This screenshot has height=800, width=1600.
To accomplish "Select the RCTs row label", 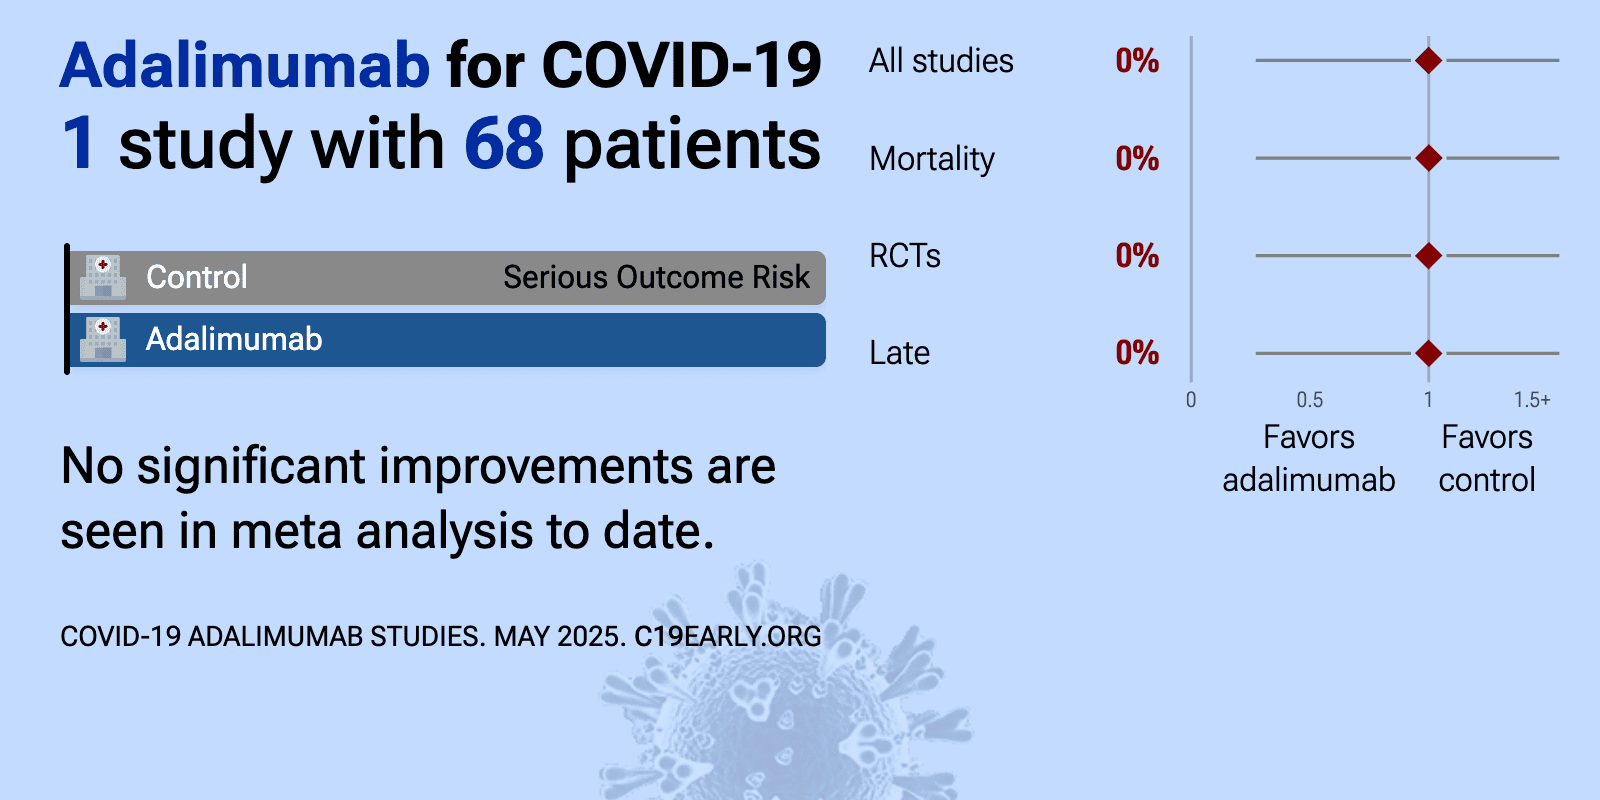I will (x=905, y=256).
